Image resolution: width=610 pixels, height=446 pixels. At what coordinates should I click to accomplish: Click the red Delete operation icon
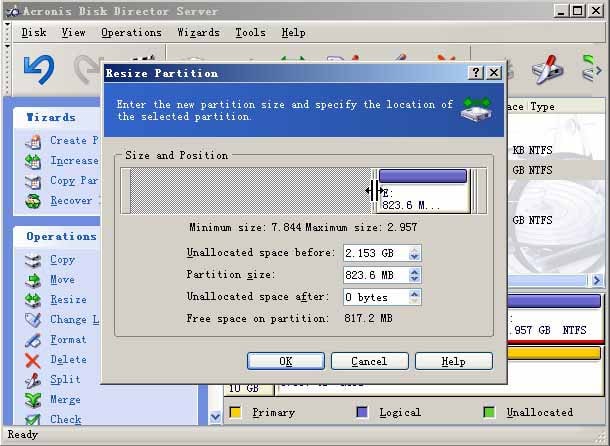[33, 360]
